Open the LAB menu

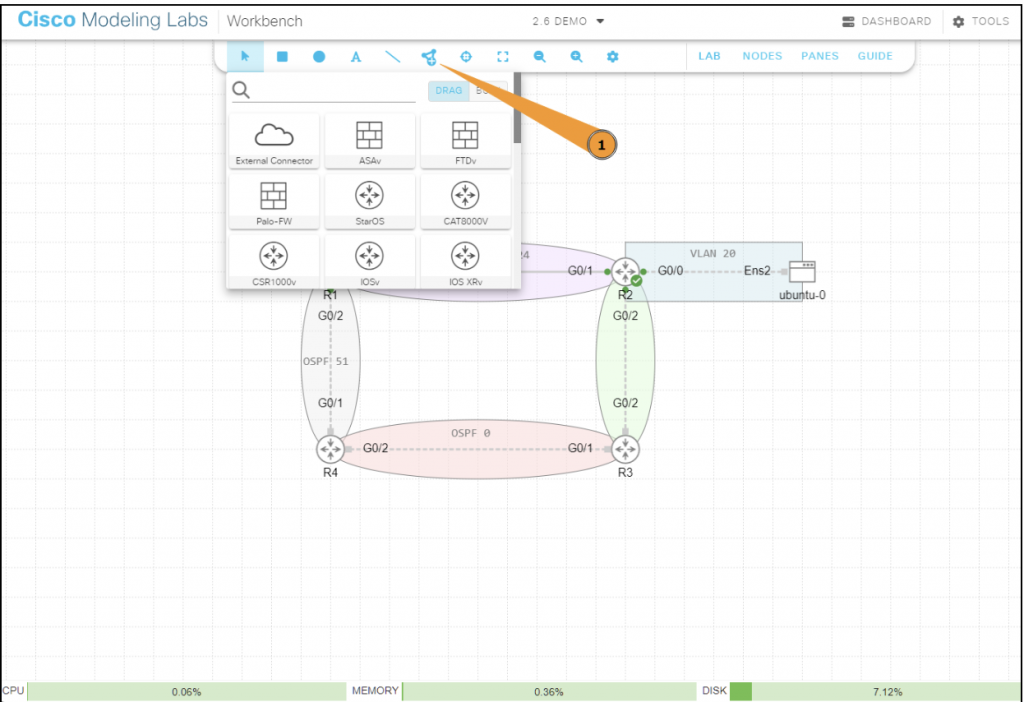click(709, 56)
